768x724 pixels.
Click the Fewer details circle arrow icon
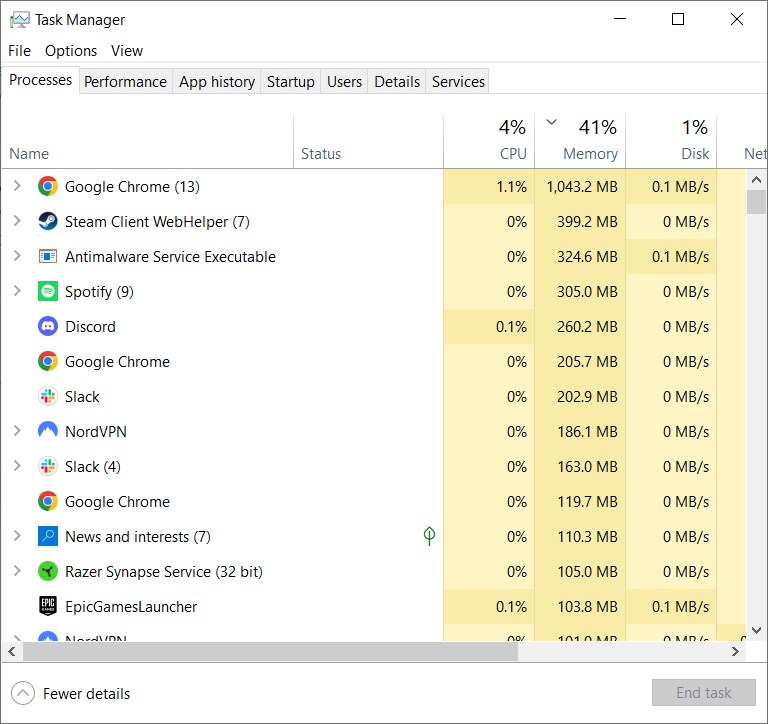click(x=23, y=693)
